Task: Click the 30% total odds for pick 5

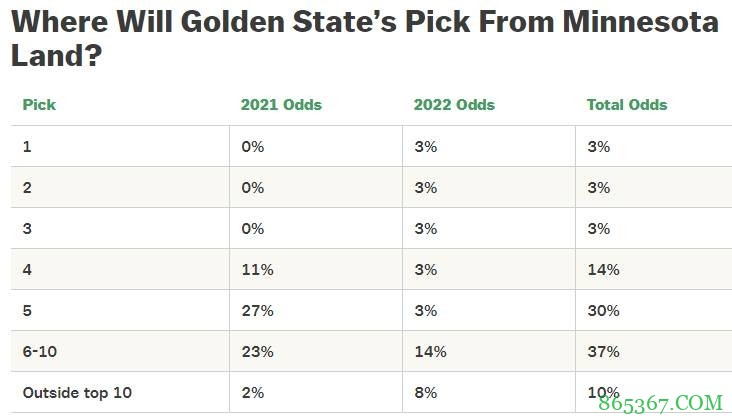Action: pyautogui.click(x=604, y=311)
